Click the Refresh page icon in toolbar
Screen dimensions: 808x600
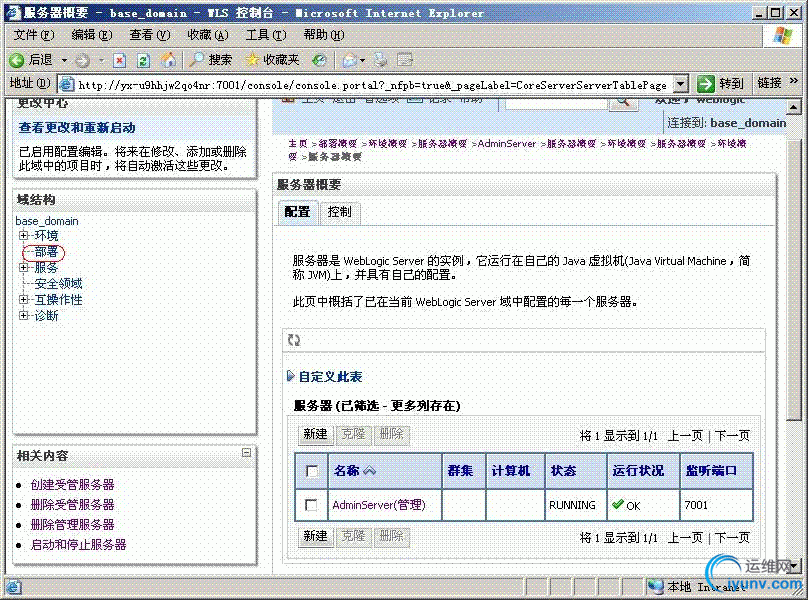144,60
